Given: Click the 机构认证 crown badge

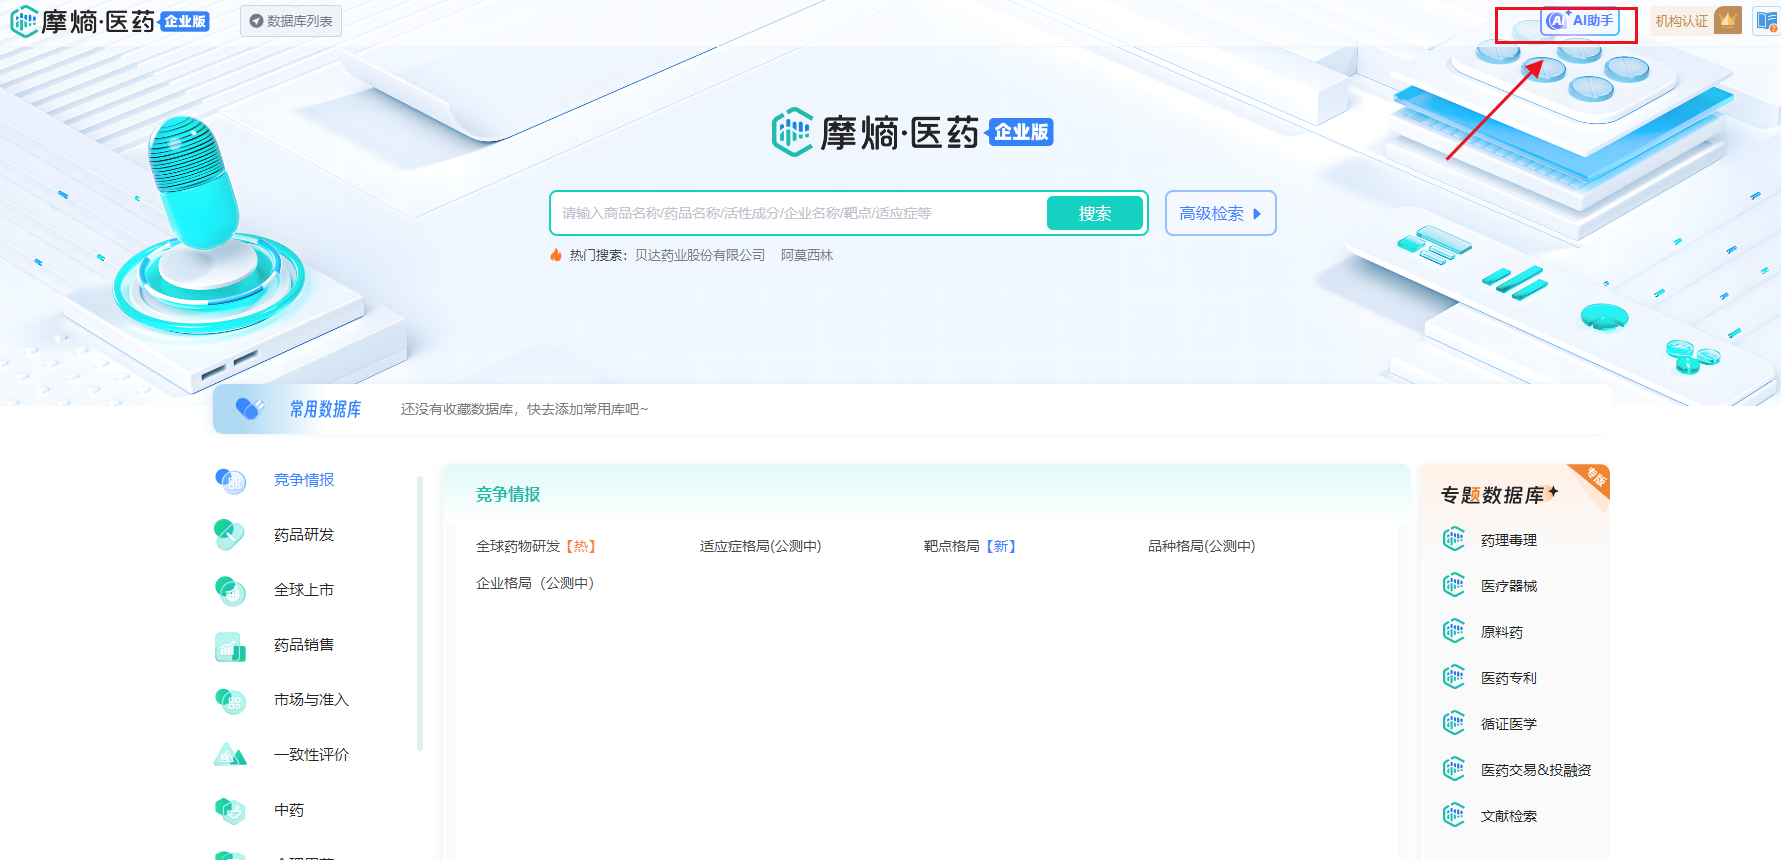Looking at the screenshot, I should coord(1727,20).
